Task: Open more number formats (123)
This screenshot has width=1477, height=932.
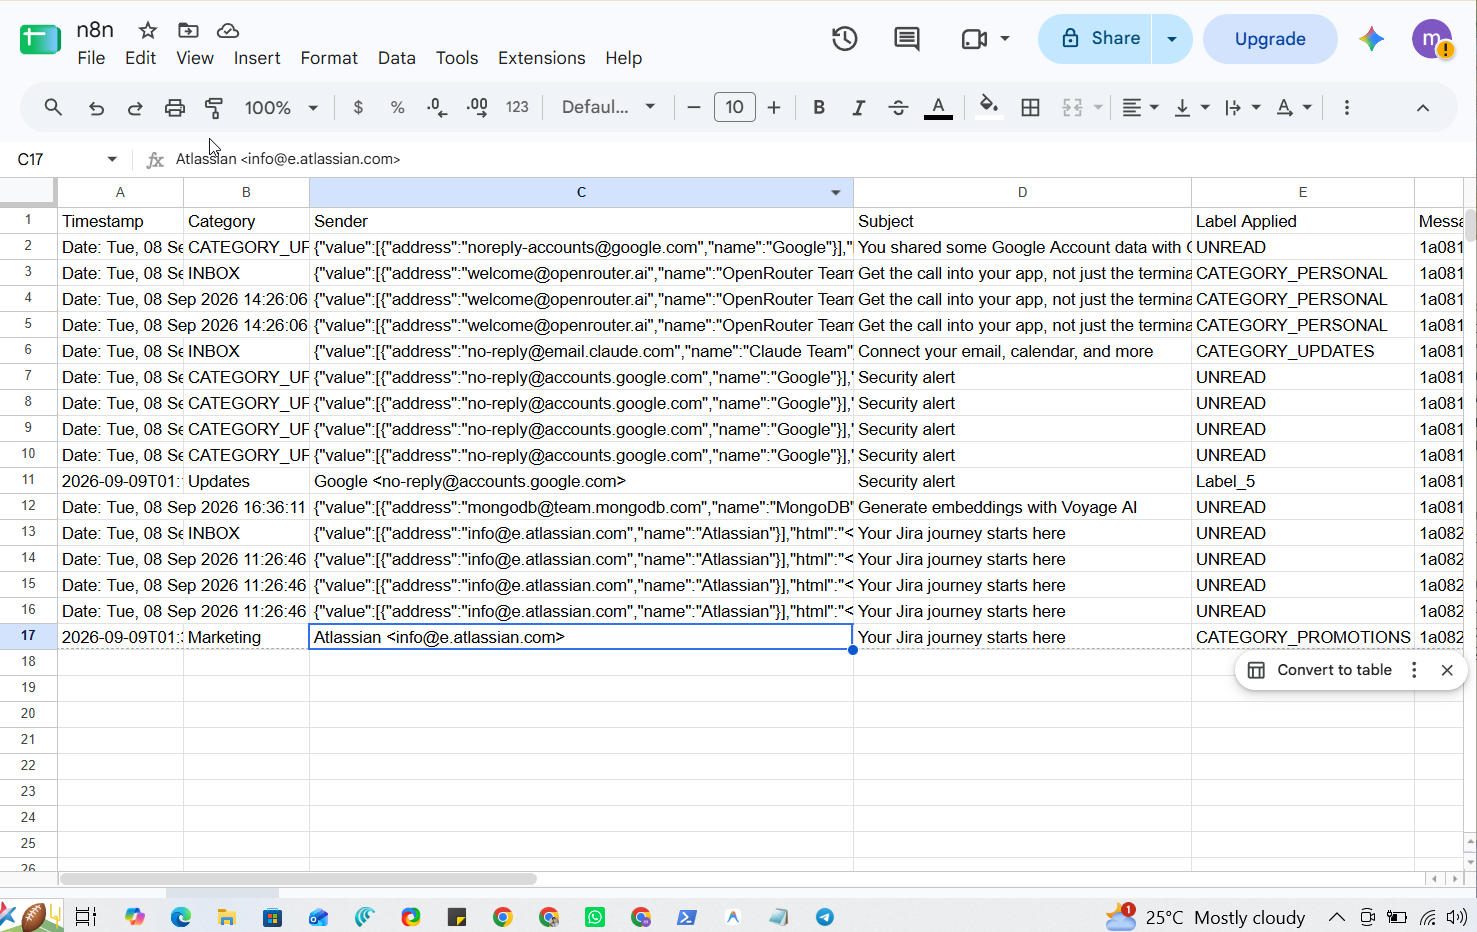Action: (x=517, y=107)
